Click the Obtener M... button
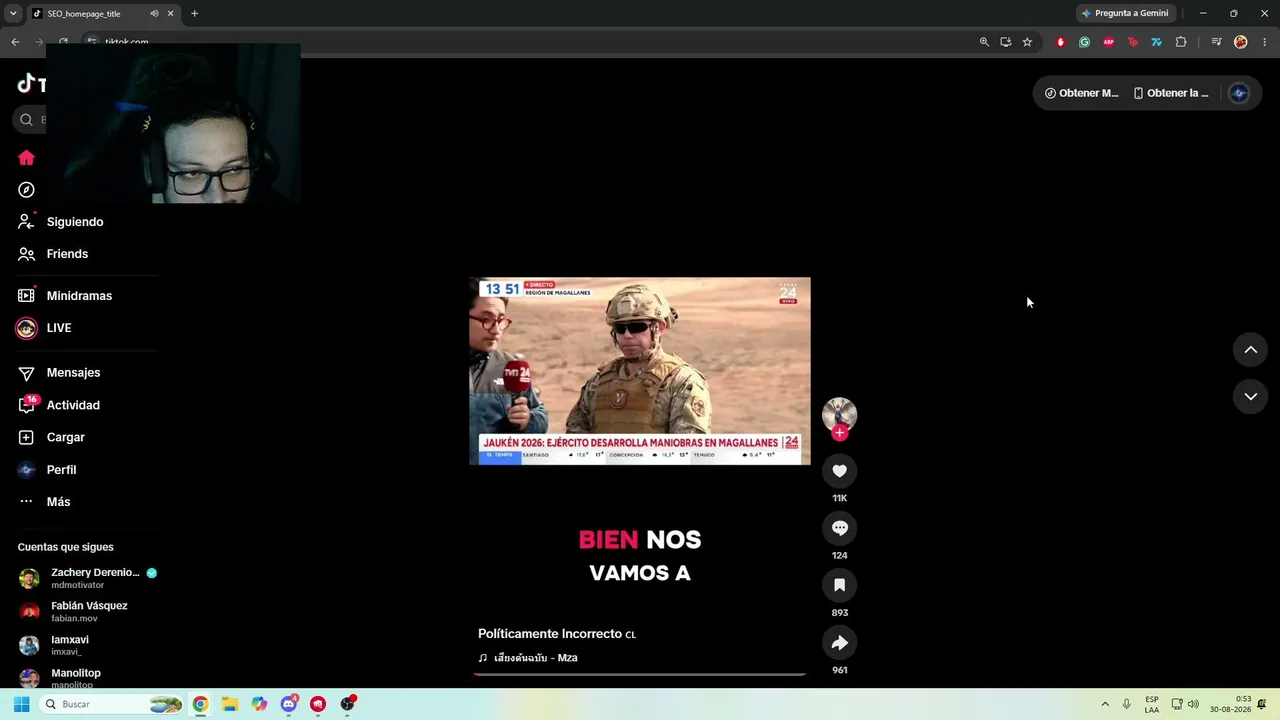 [1081, 93]
